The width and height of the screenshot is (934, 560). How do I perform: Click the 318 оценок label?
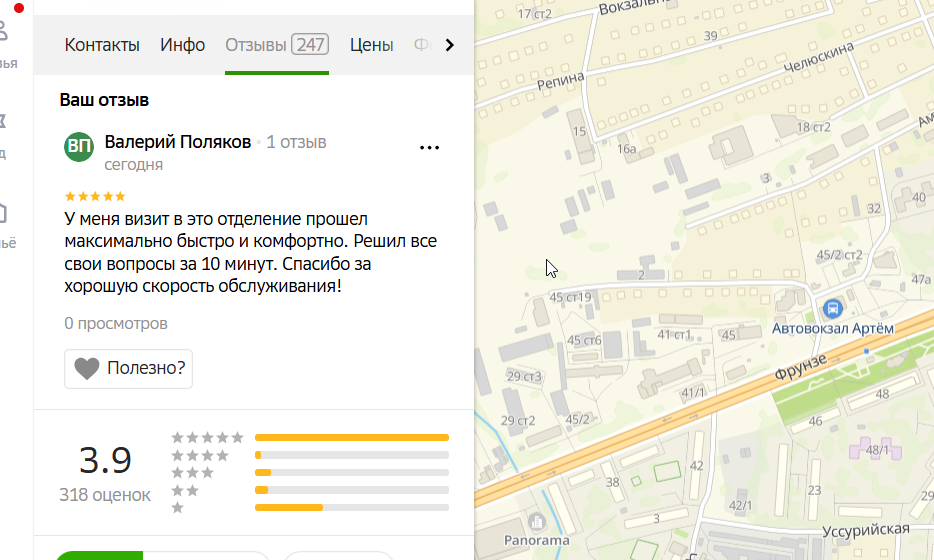(105, 495)
